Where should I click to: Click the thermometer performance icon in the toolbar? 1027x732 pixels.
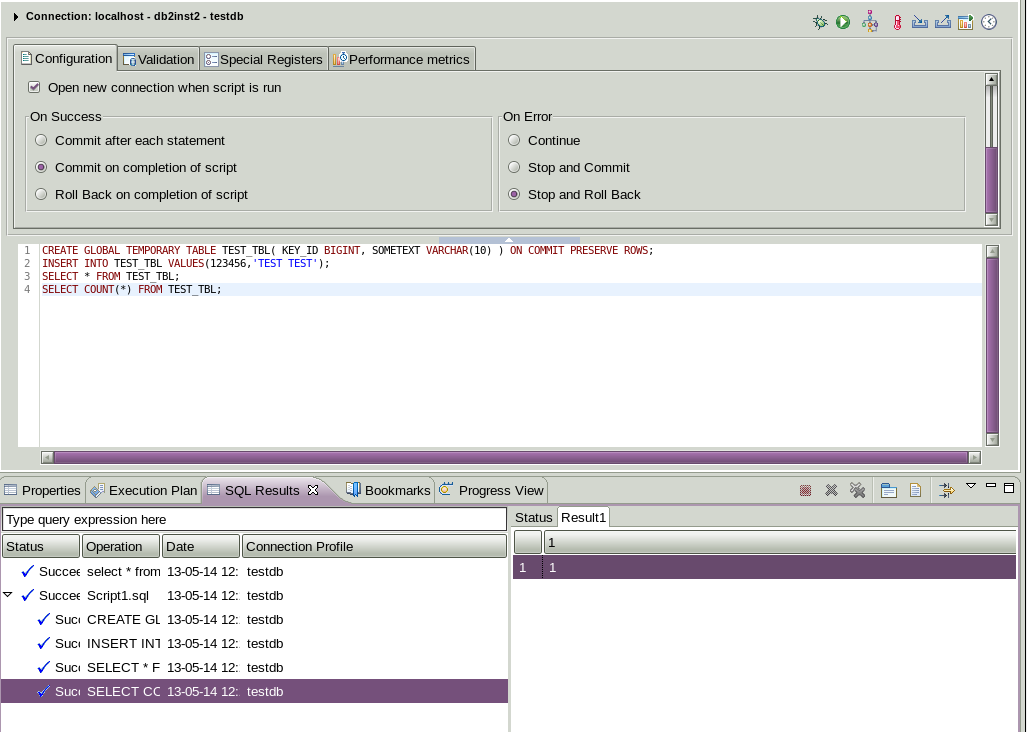898,22
